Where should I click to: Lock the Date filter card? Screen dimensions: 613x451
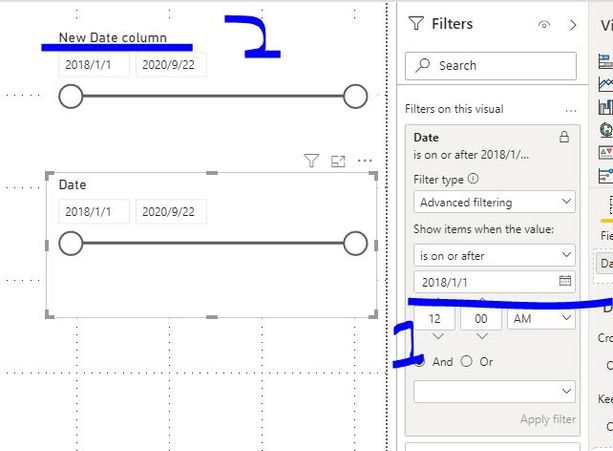coord(564,137)
